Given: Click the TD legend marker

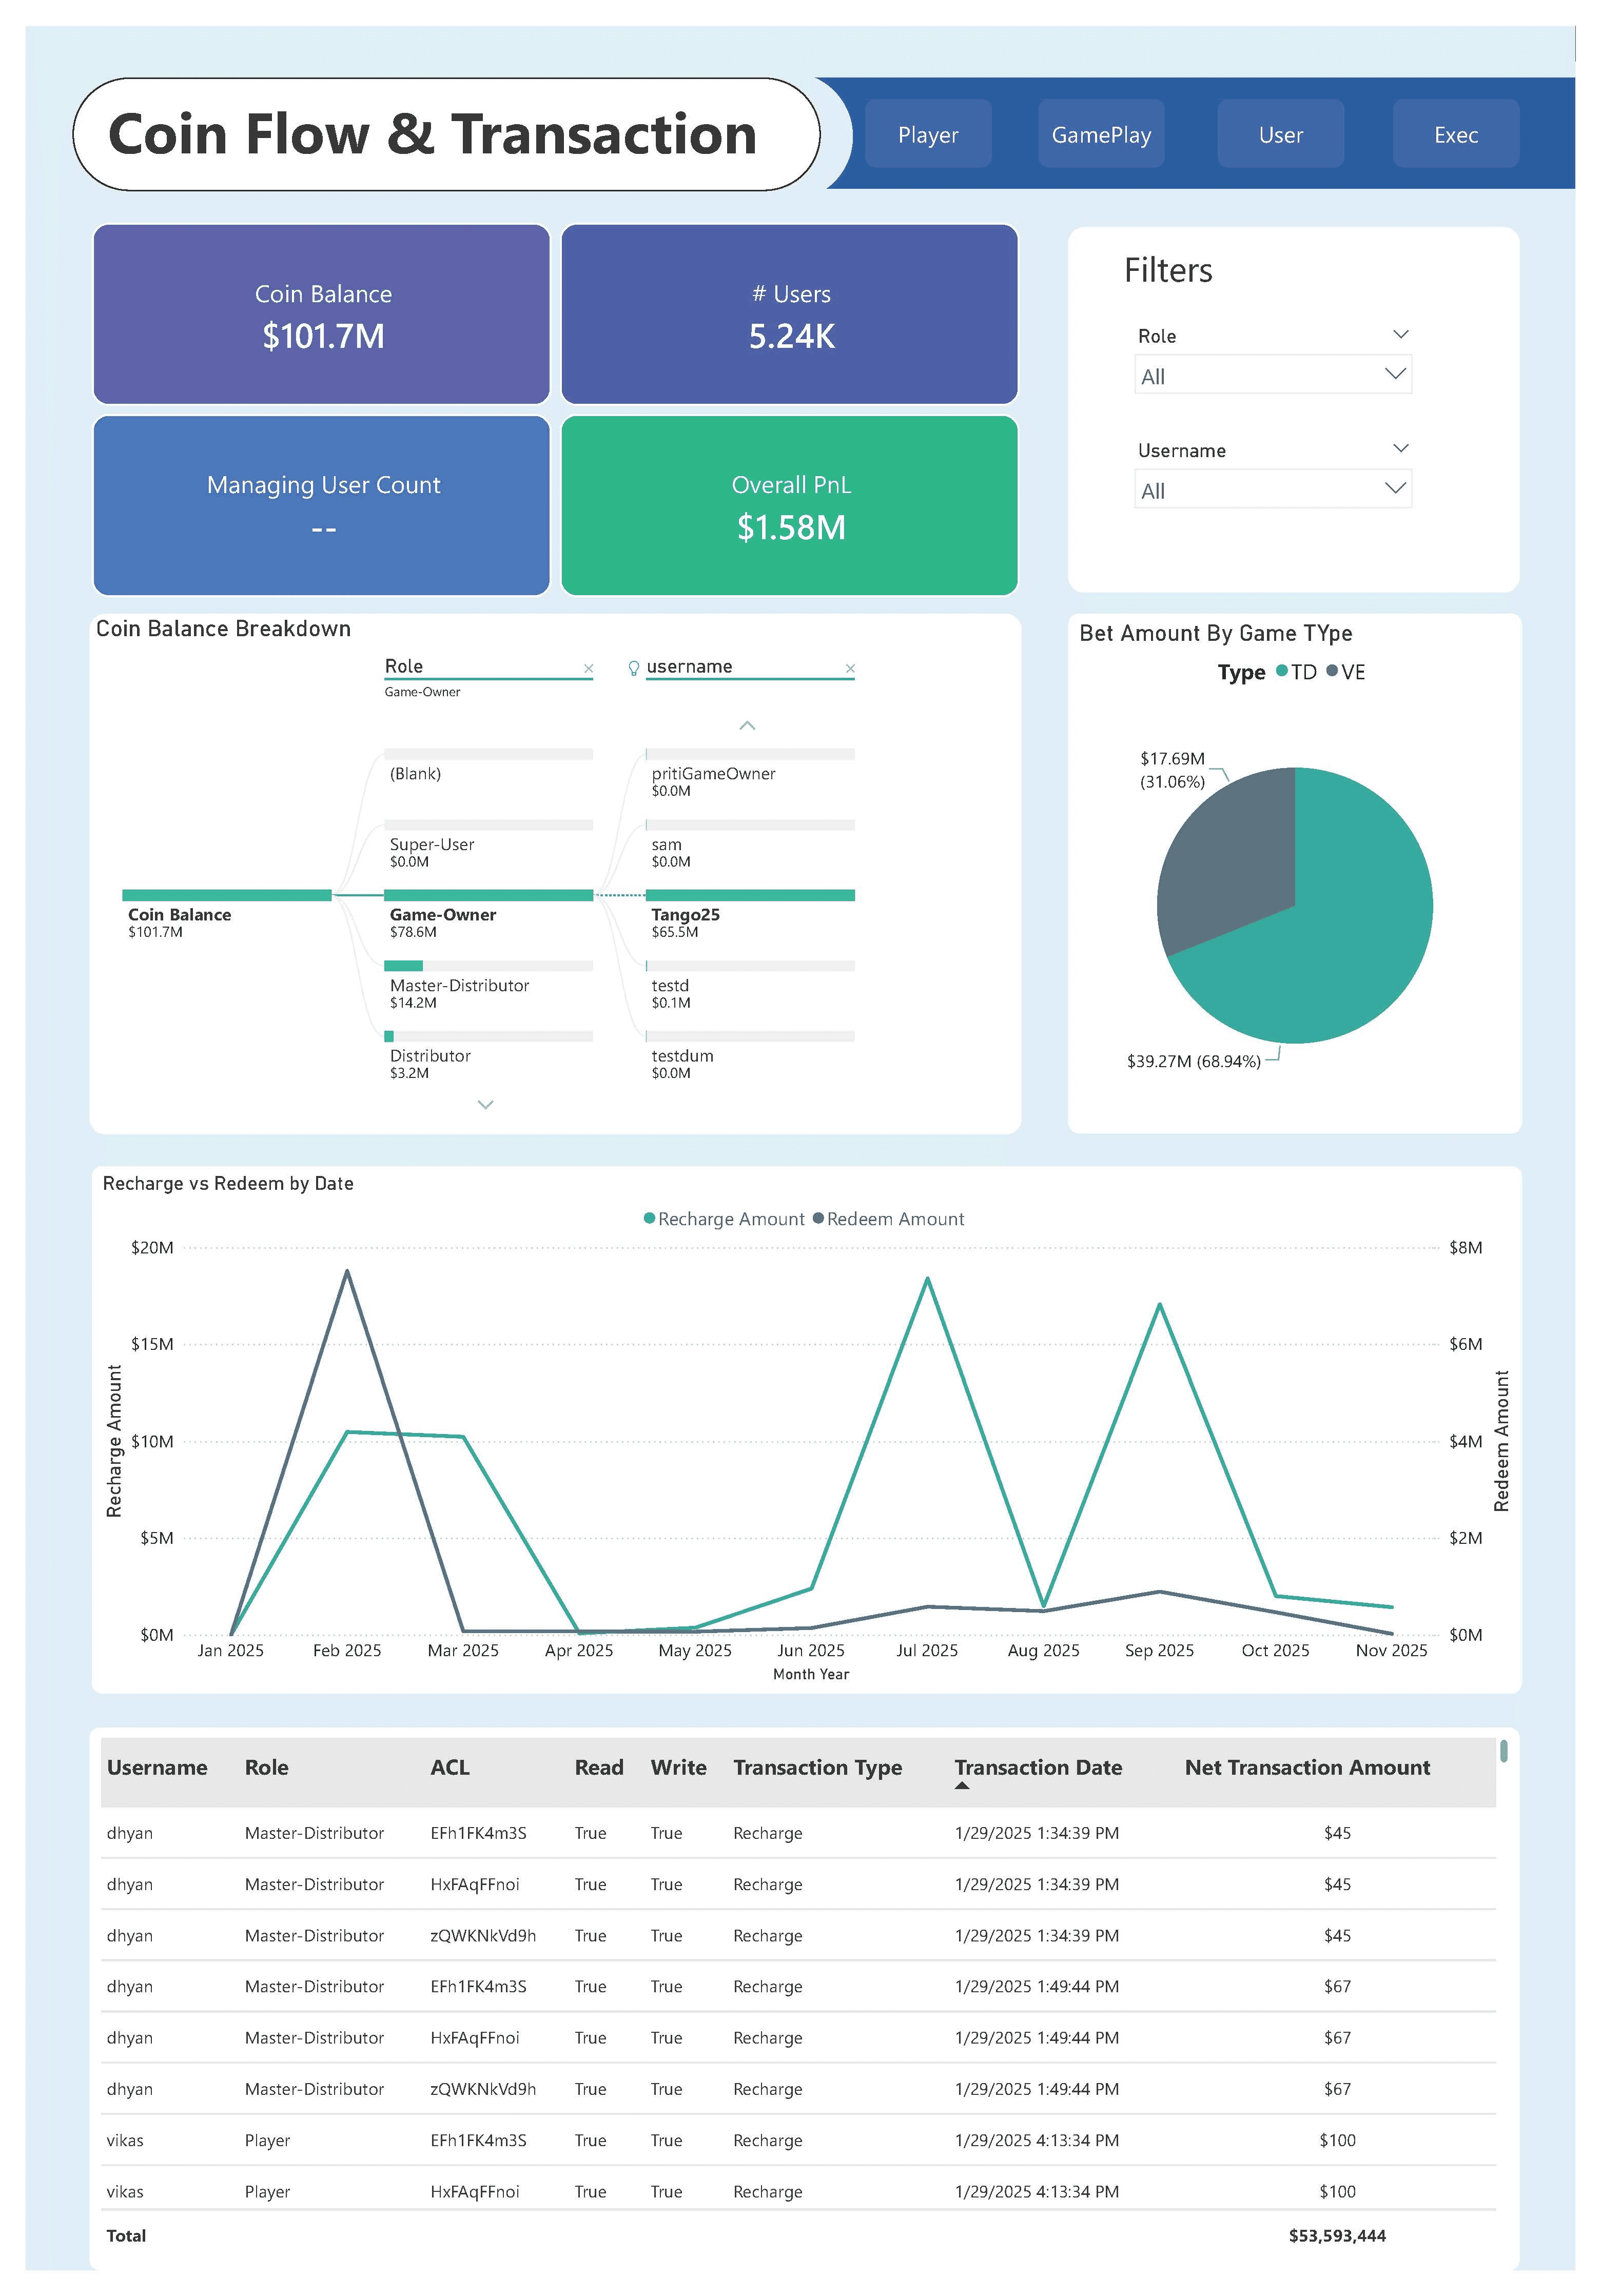Looking at the screenshot, I should (1282, 671).
